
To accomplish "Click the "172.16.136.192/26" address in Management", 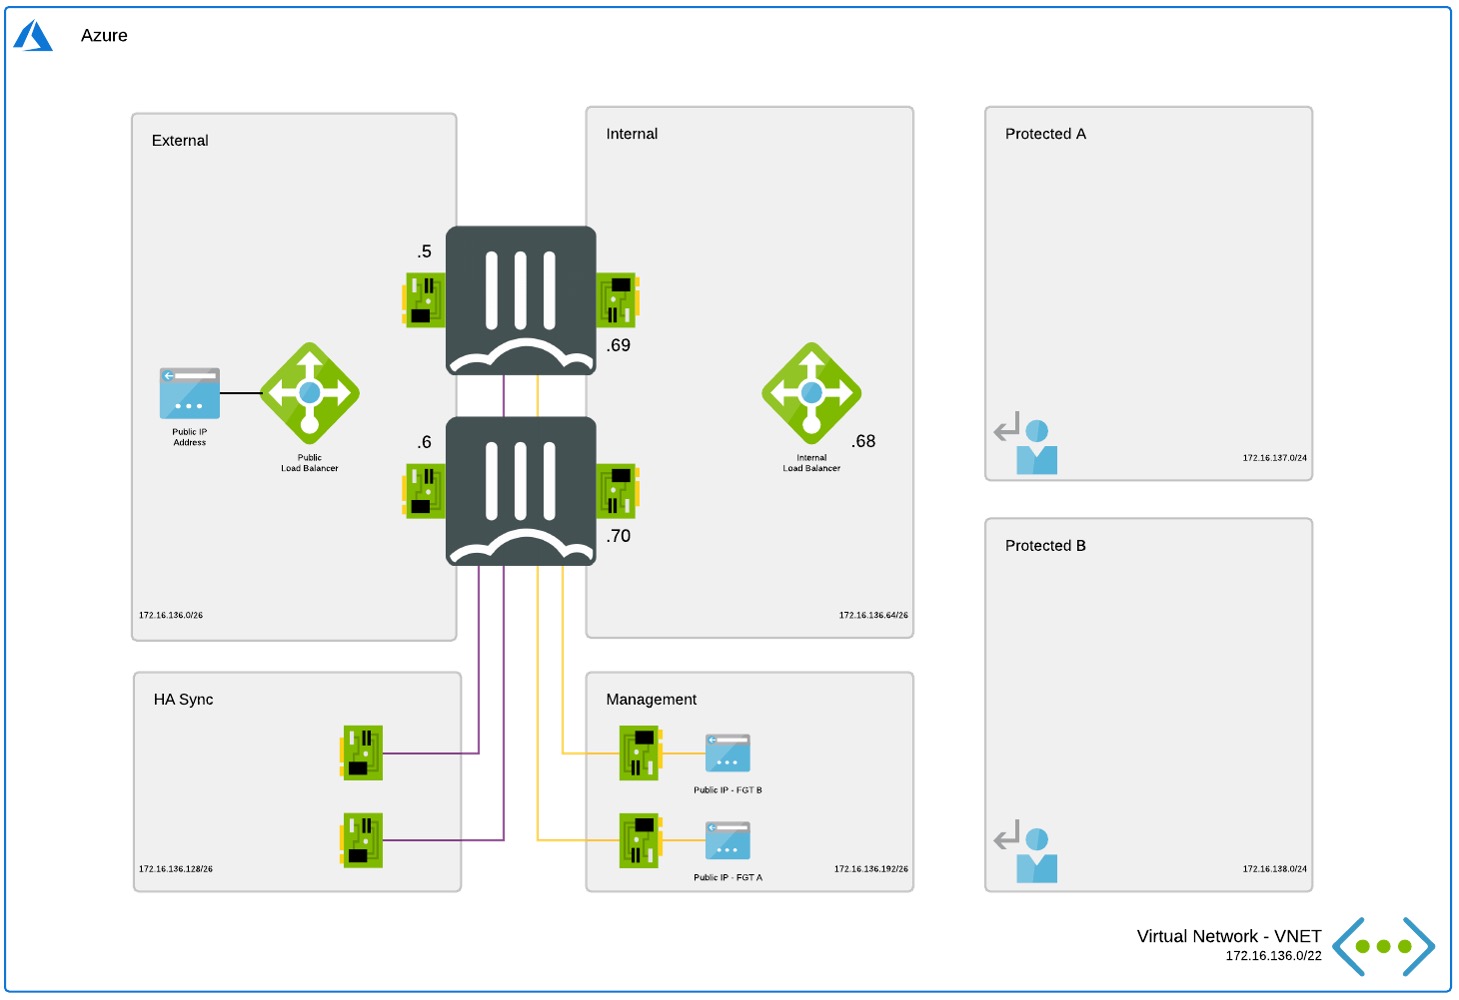I will point(872,869).
